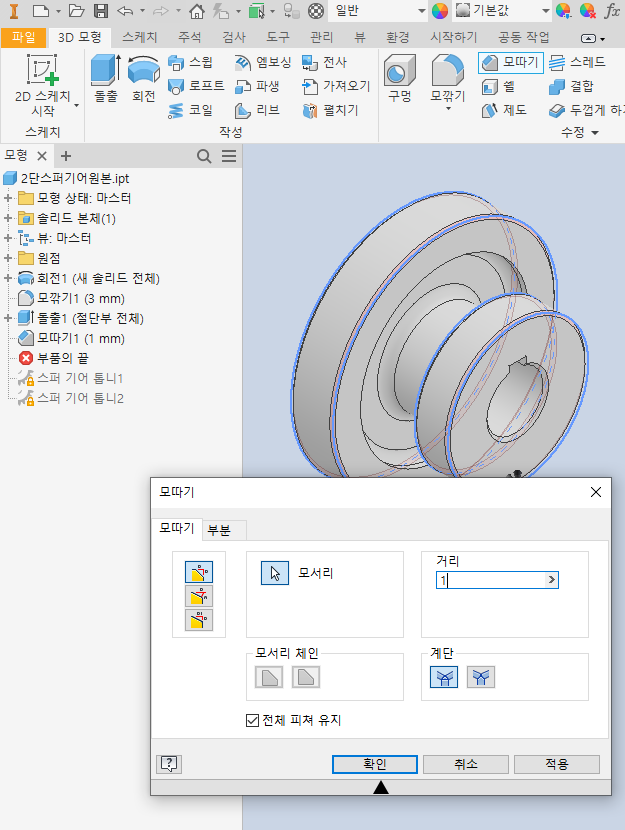Select the Import (가져오기) tool
Screen dimensions: 625x830
pos(336,86)
